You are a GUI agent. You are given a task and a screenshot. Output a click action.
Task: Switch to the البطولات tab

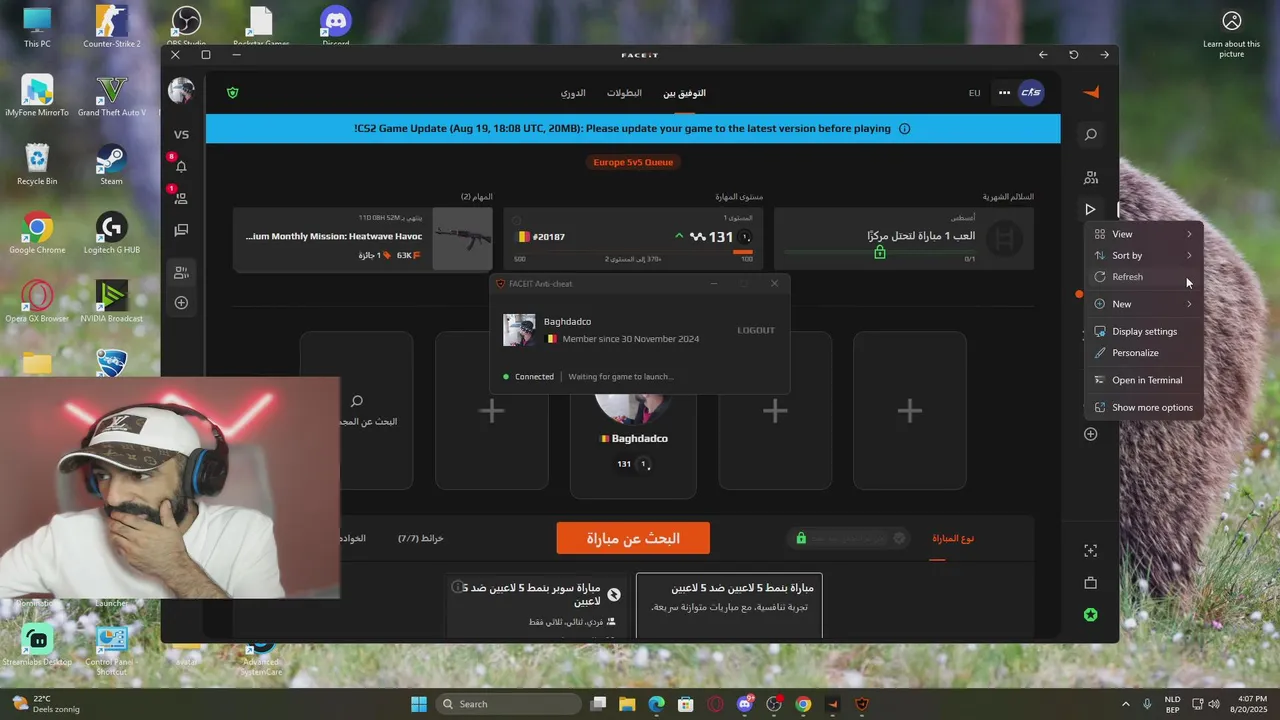(x=624, y=93)
